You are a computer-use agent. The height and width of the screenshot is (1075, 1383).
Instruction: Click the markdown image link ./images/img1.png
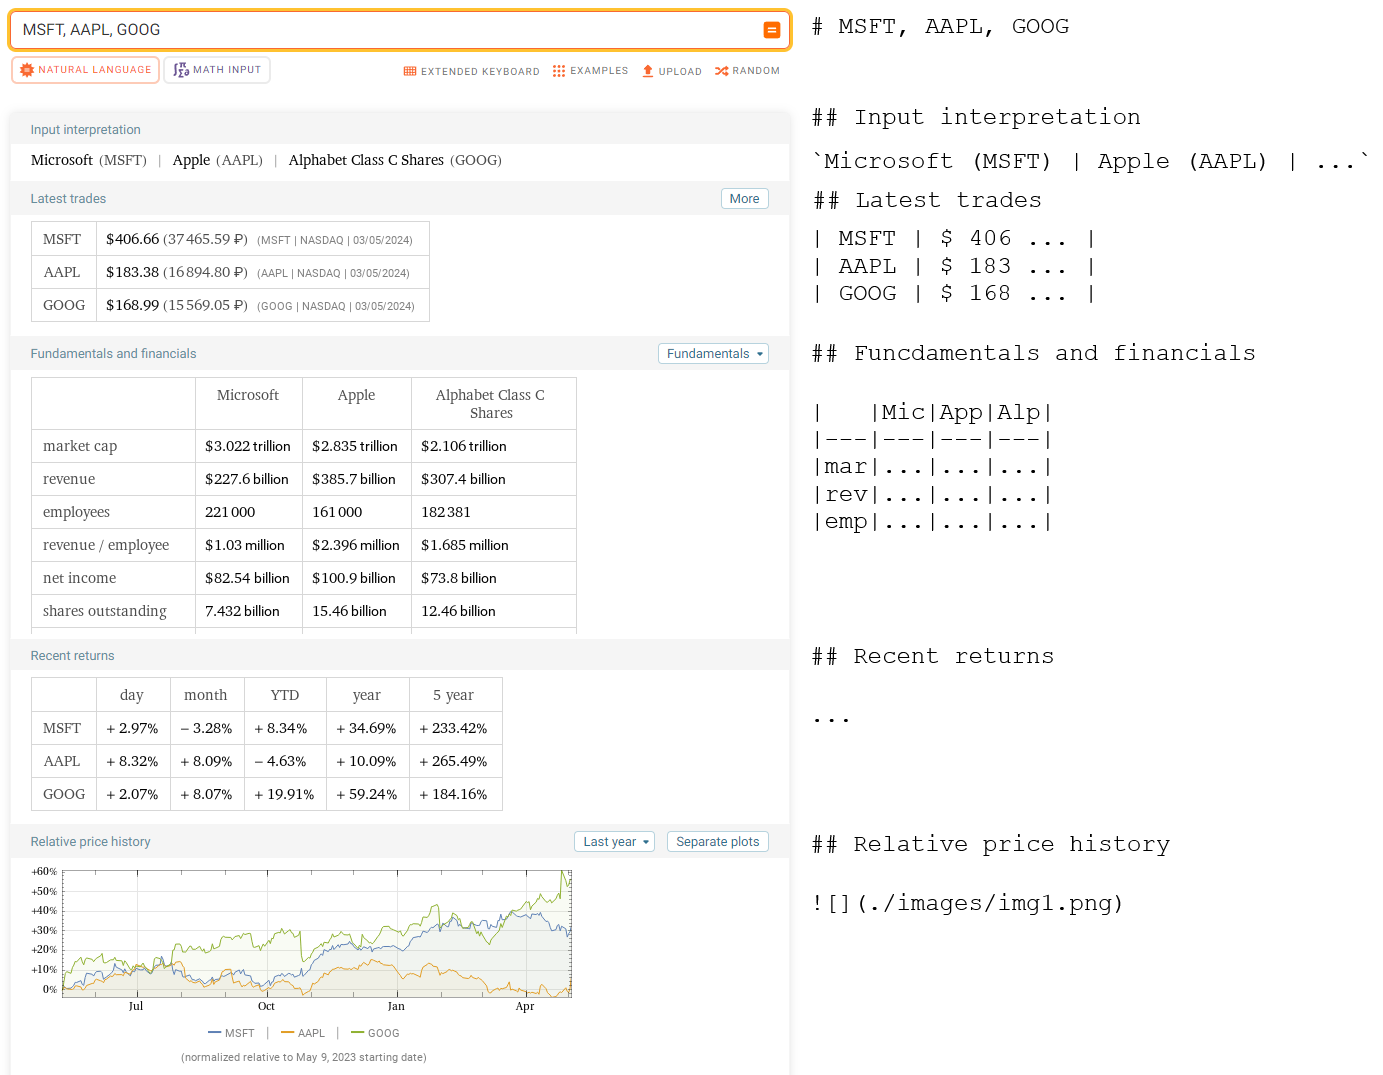pos(968,903)
